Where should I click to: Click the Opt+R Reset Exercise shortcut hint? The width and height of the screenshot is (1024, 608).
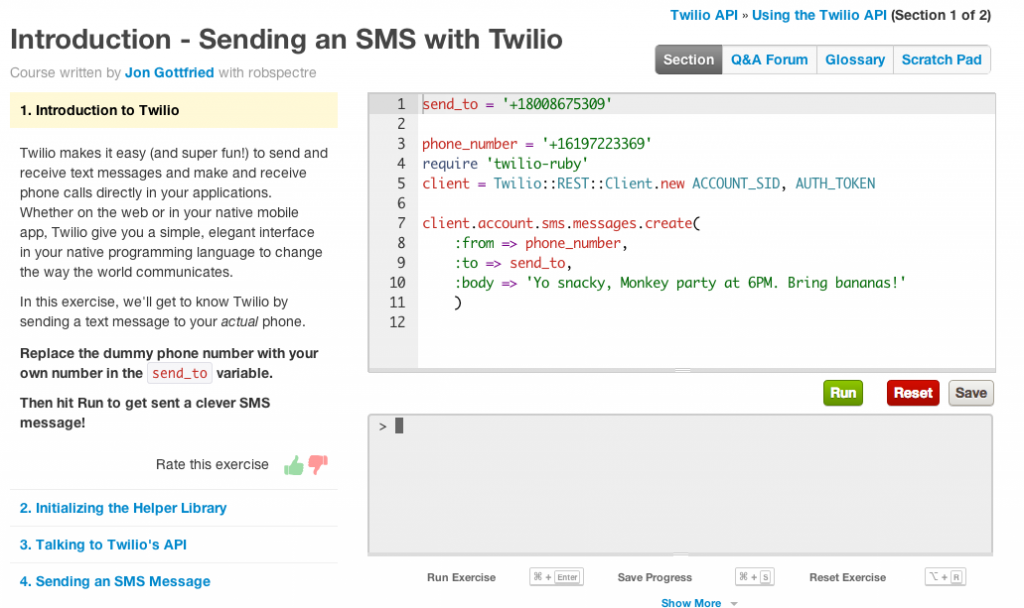click(x=945, y=577)
